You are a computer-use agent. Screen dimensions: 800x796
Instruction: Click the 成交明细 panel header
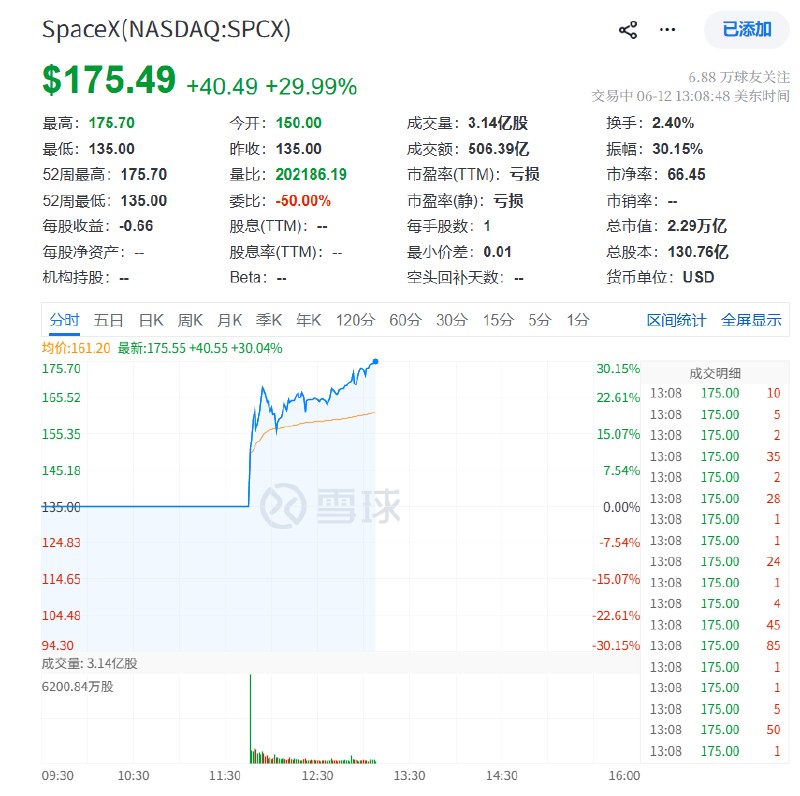pos(715,374)
